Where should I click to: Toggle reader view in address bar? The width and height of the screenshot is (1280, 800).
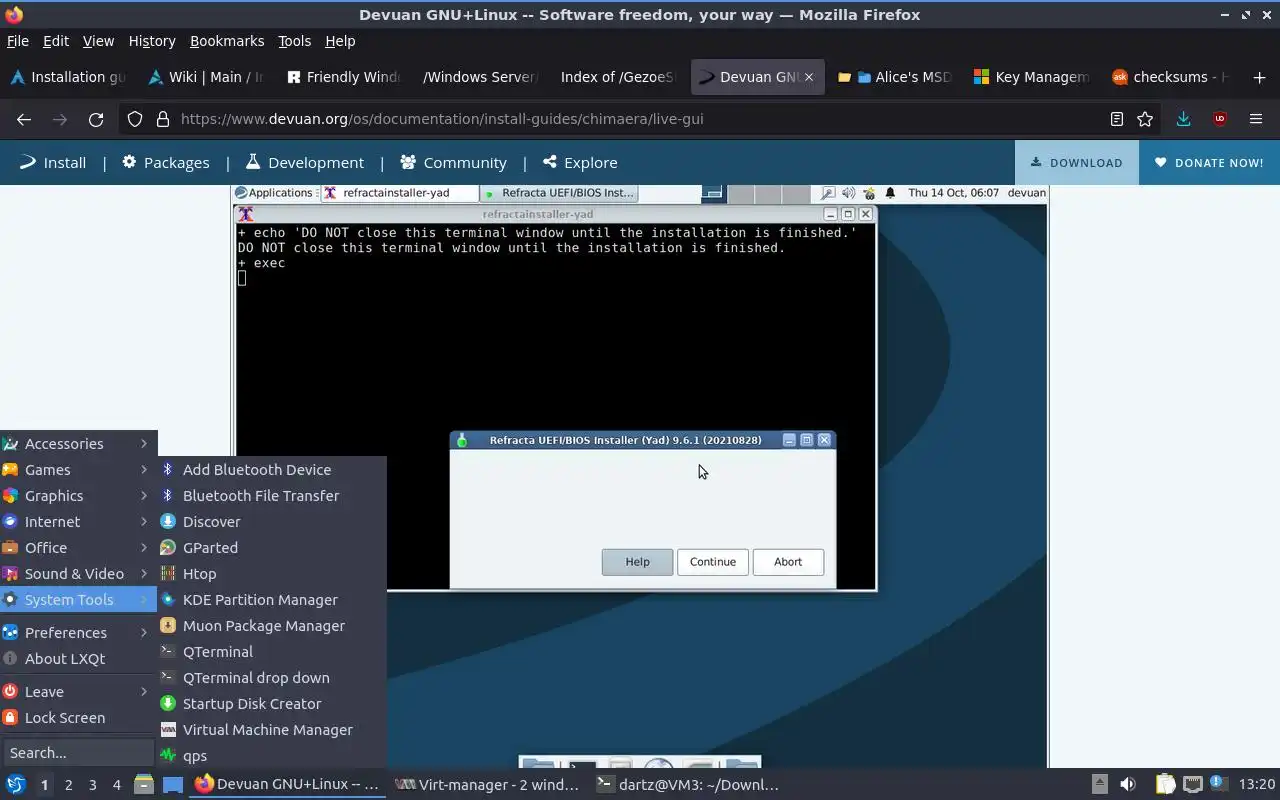coord(1117,119)
